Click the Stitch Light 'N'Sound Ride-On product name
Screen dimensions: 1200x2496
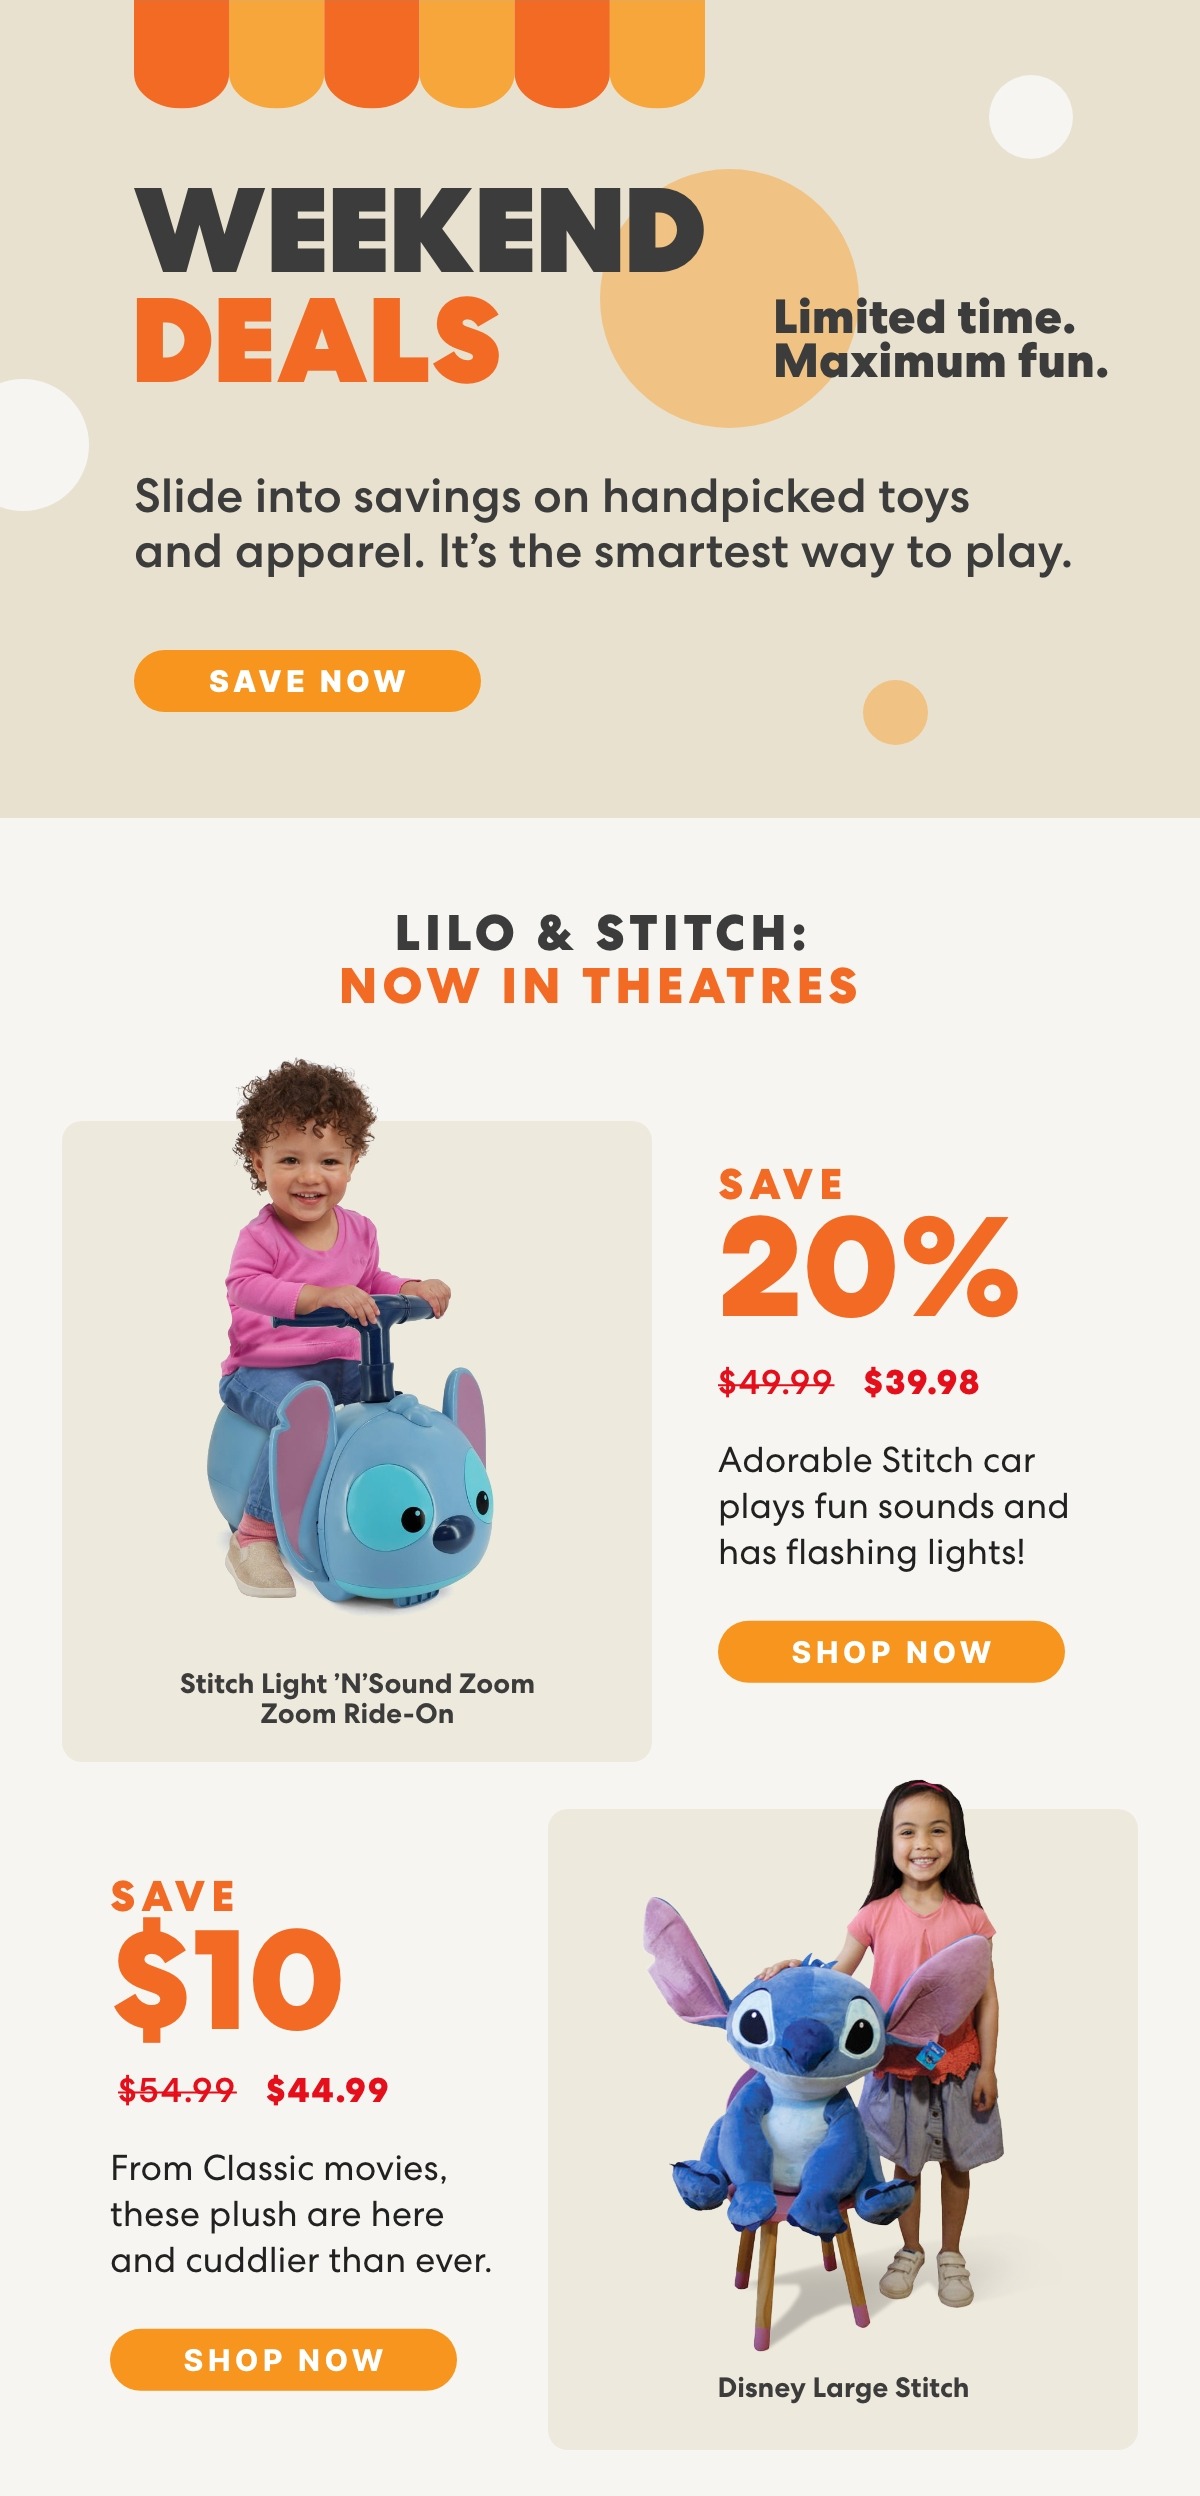(x=357, y=1698)
